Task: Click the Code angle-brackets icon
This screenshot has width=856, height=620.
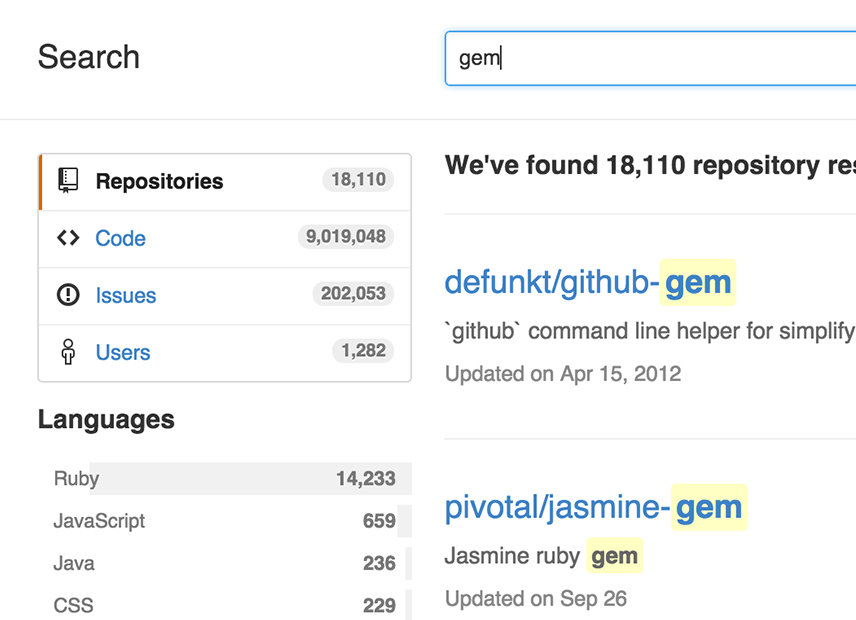Action: point(68,238)
